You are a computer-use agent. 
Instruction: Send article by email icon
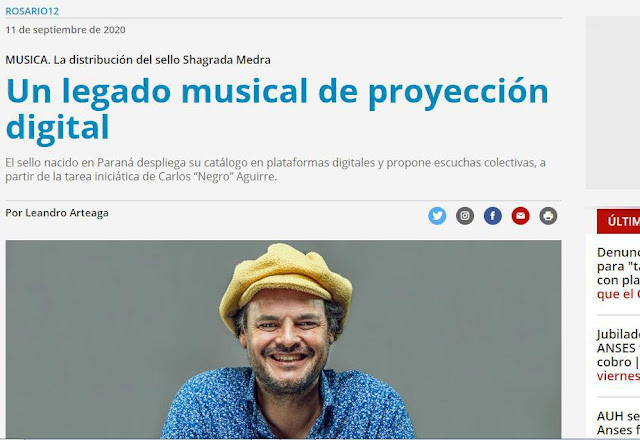click(x=520, y=216)
